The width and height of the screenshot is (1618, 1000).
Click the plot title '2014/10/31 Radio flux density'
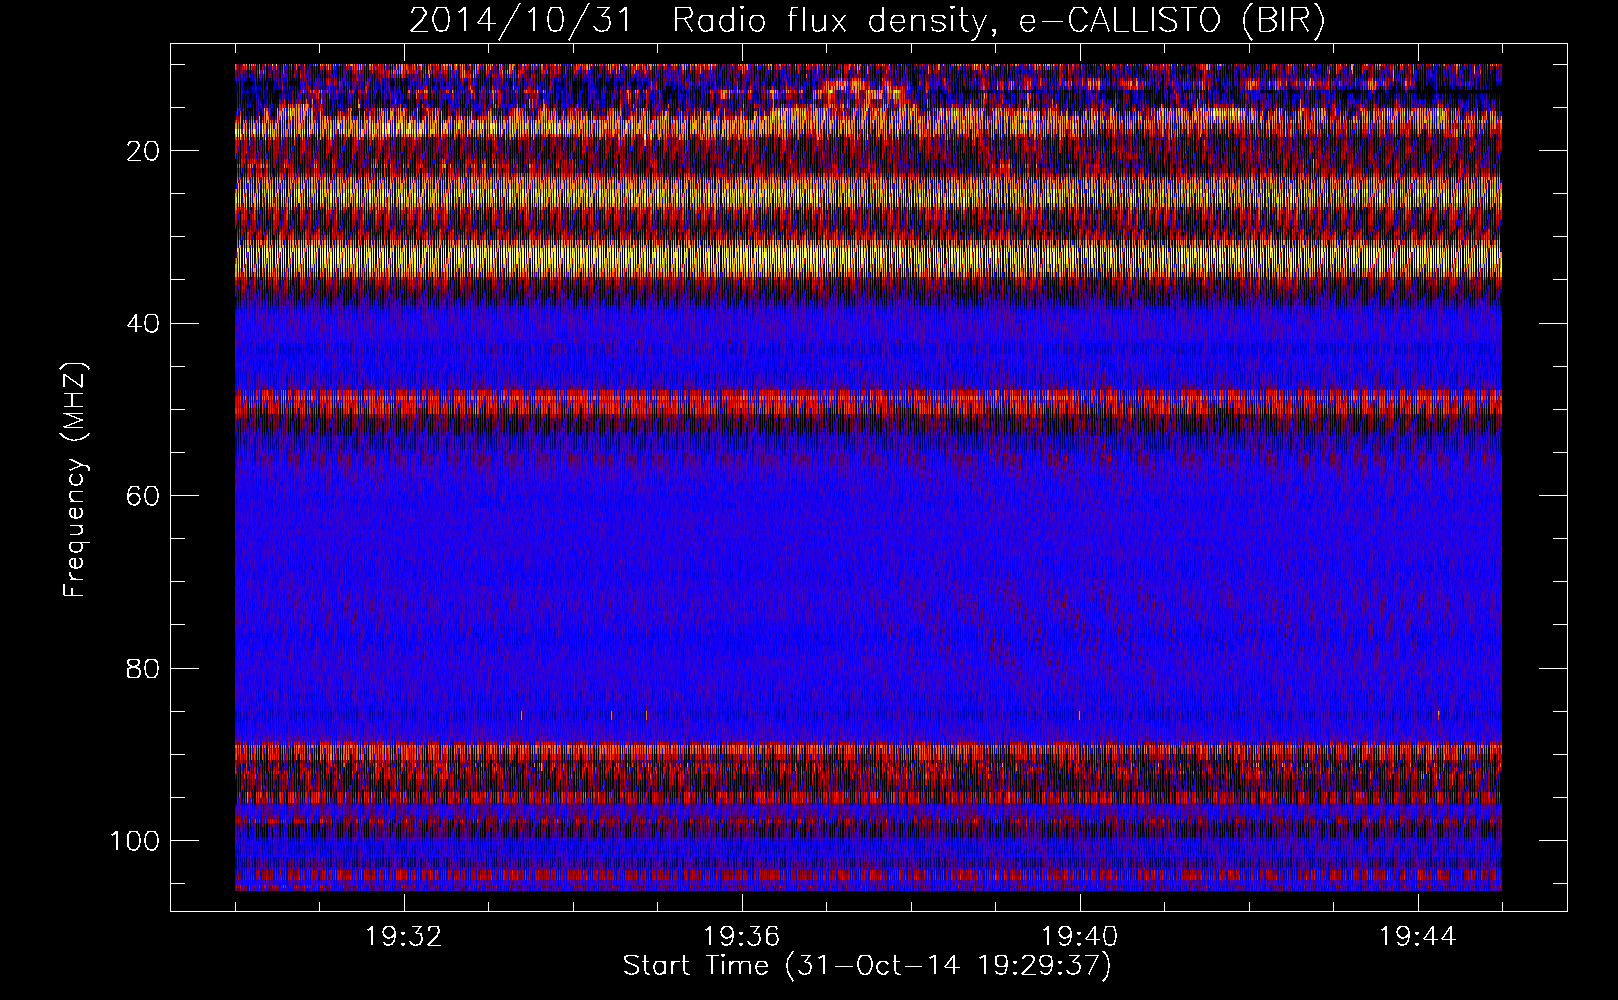pyautogui.click(x=867, y=20)
